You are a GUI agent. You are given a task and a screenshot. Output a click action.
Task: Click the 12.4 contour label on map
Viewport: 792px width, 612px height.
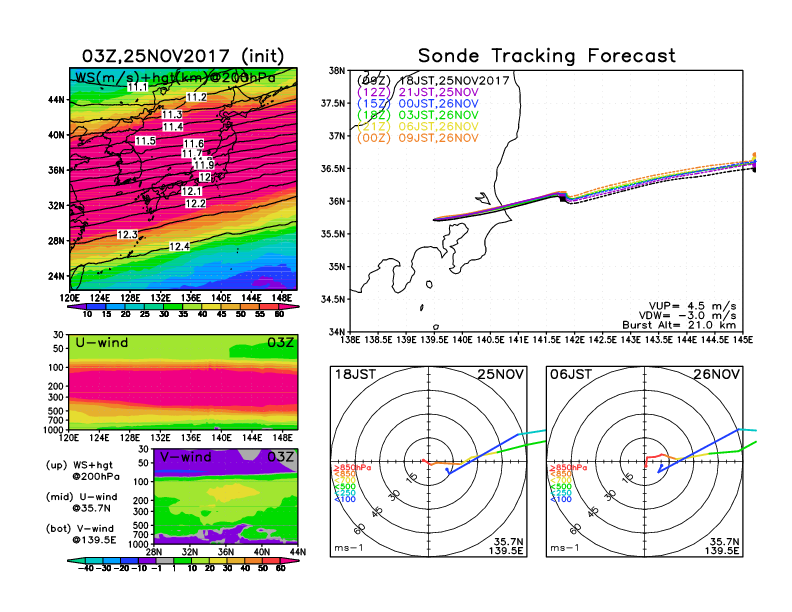180,246
